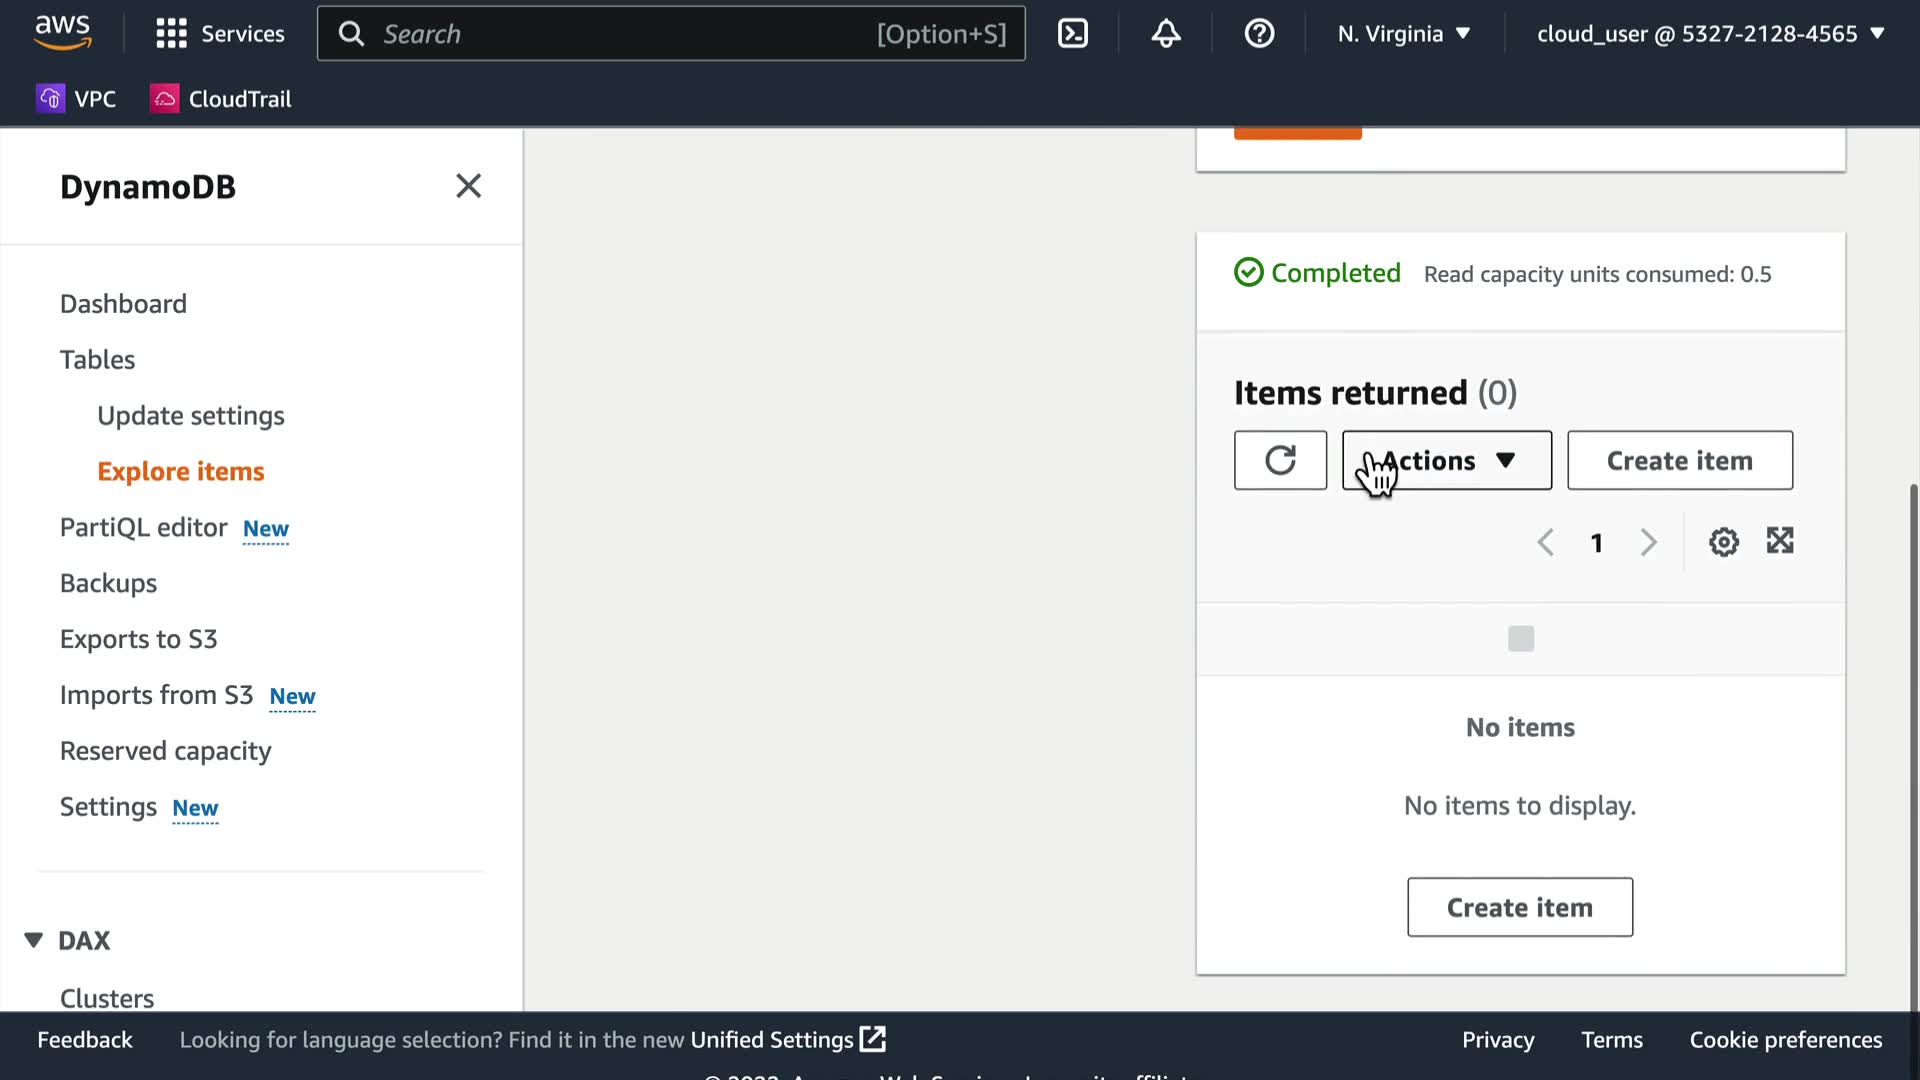
Task: Expand the results table to fullscreen
Action: click(x=1780, y=541)
